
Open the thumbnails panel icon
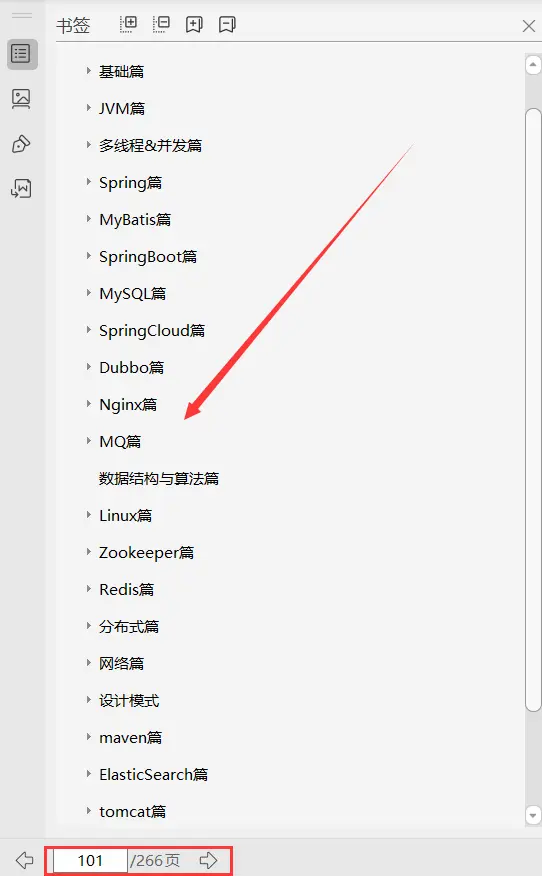(21, 99)
